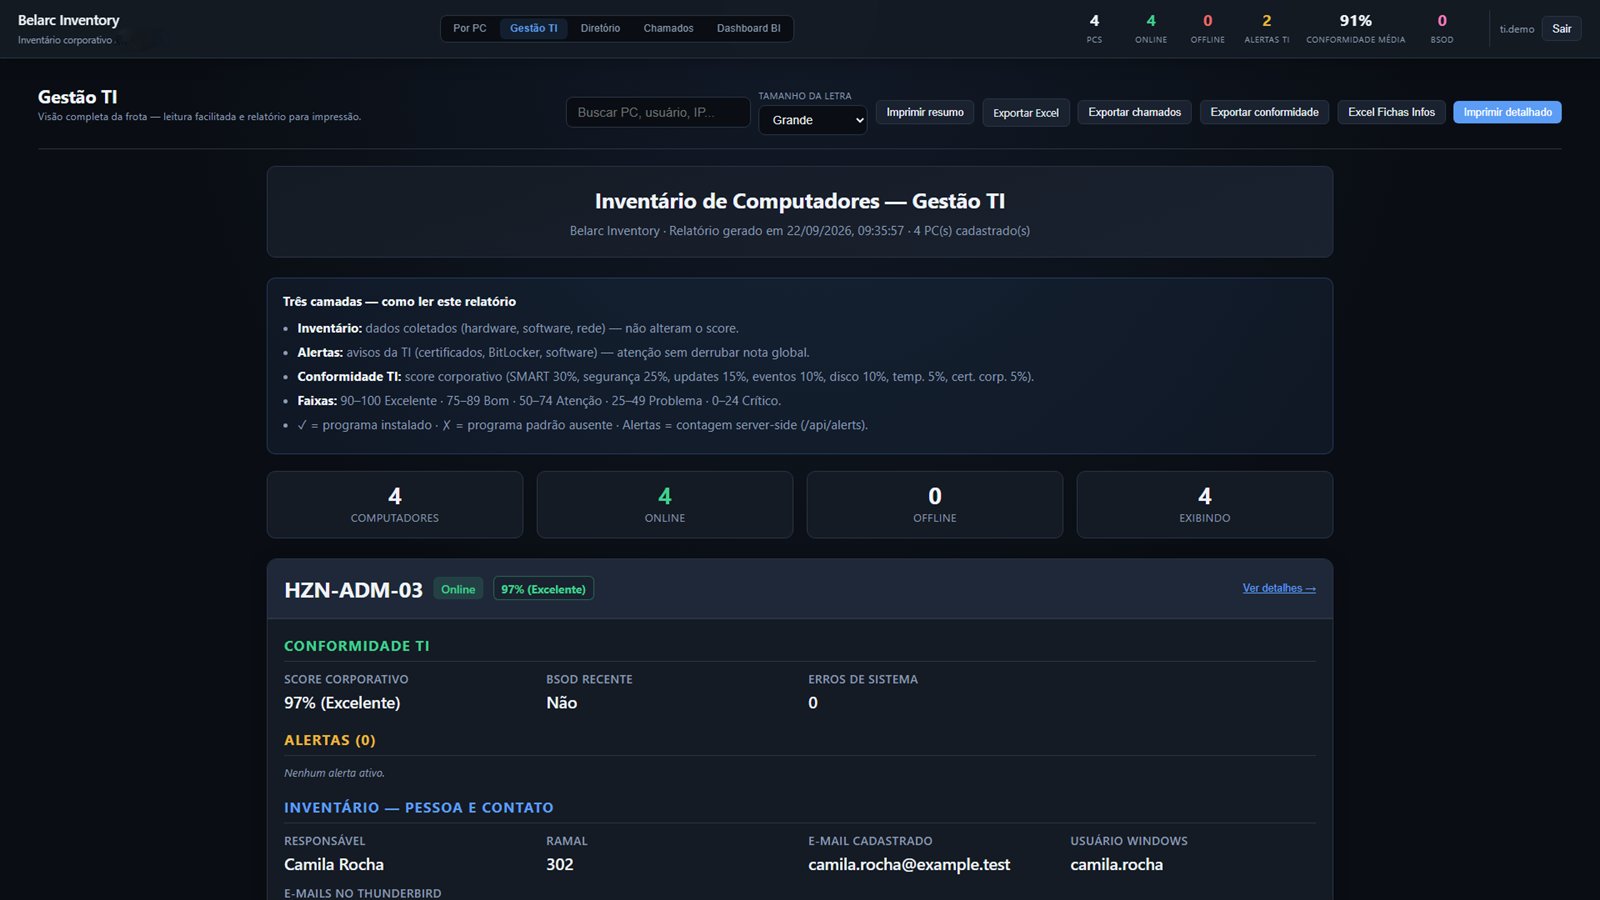Click Exportar chamados button
1600x900 pixels.
tap(1134, 112)
